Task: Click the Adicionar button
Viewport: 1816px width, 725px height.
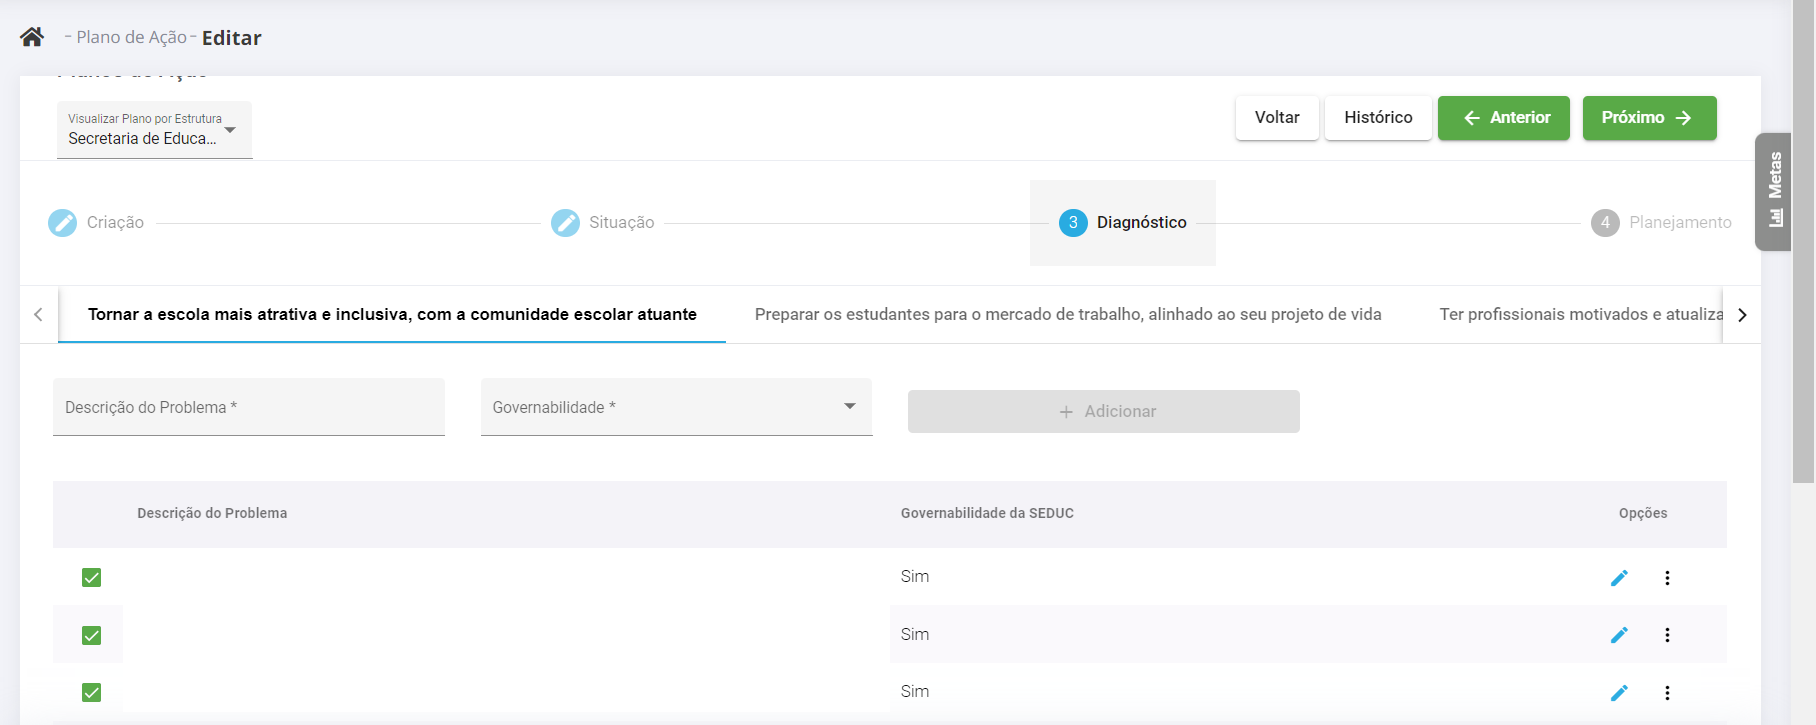Action: (x=1104, y=411)
